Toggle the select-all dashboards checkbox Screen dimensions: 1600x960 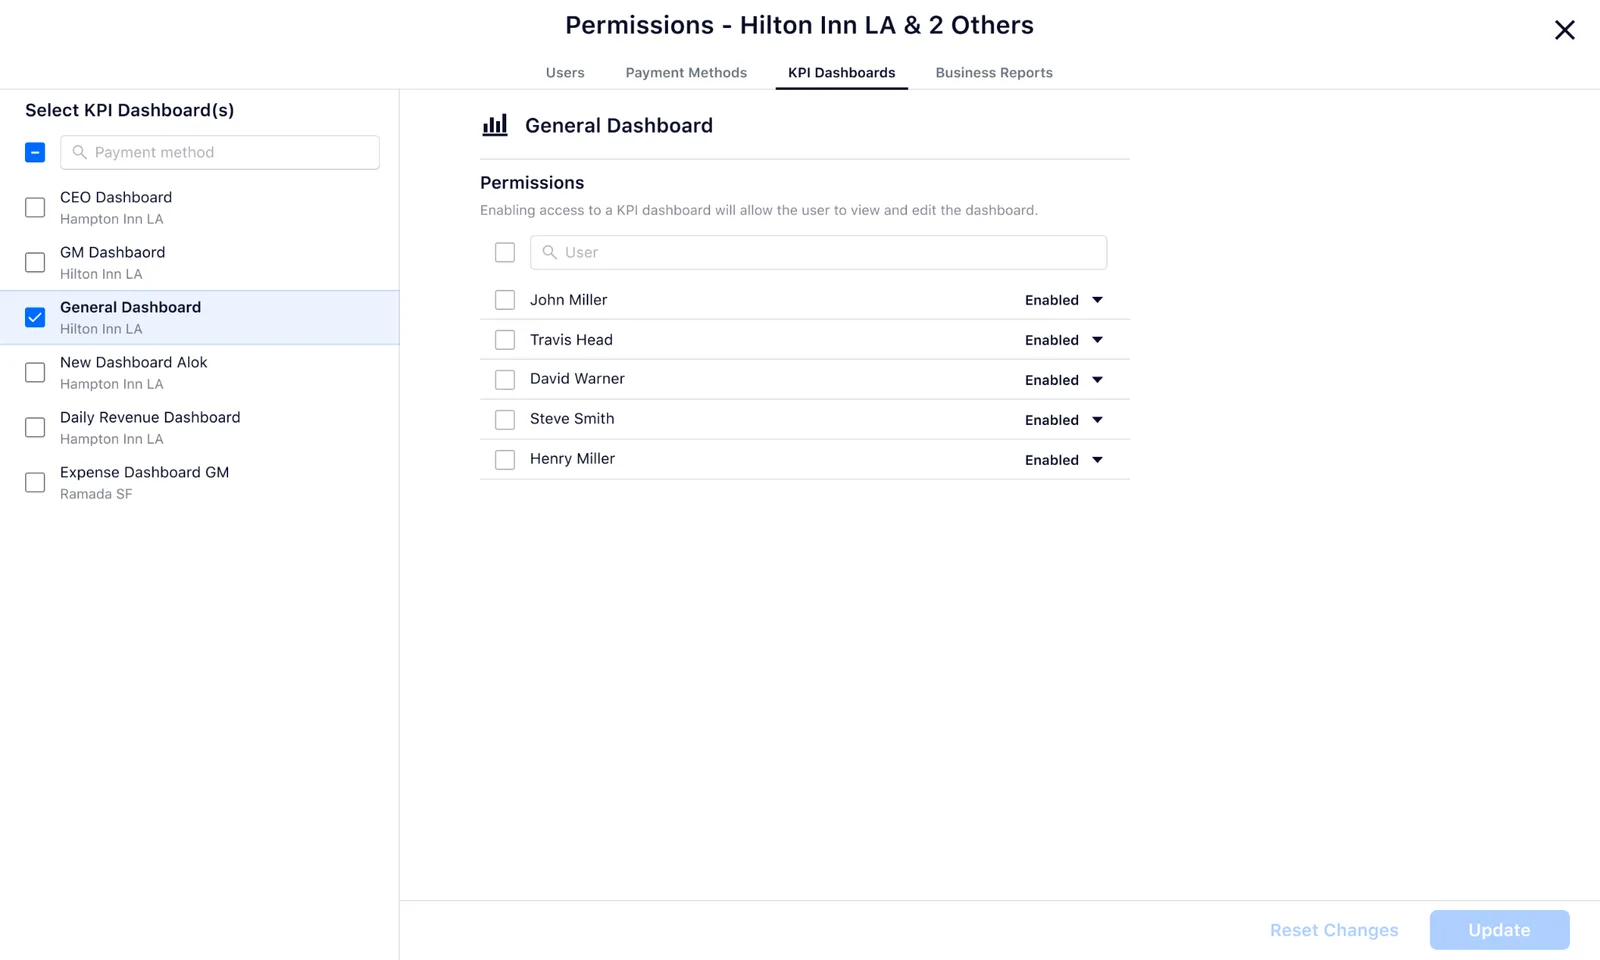35,152
